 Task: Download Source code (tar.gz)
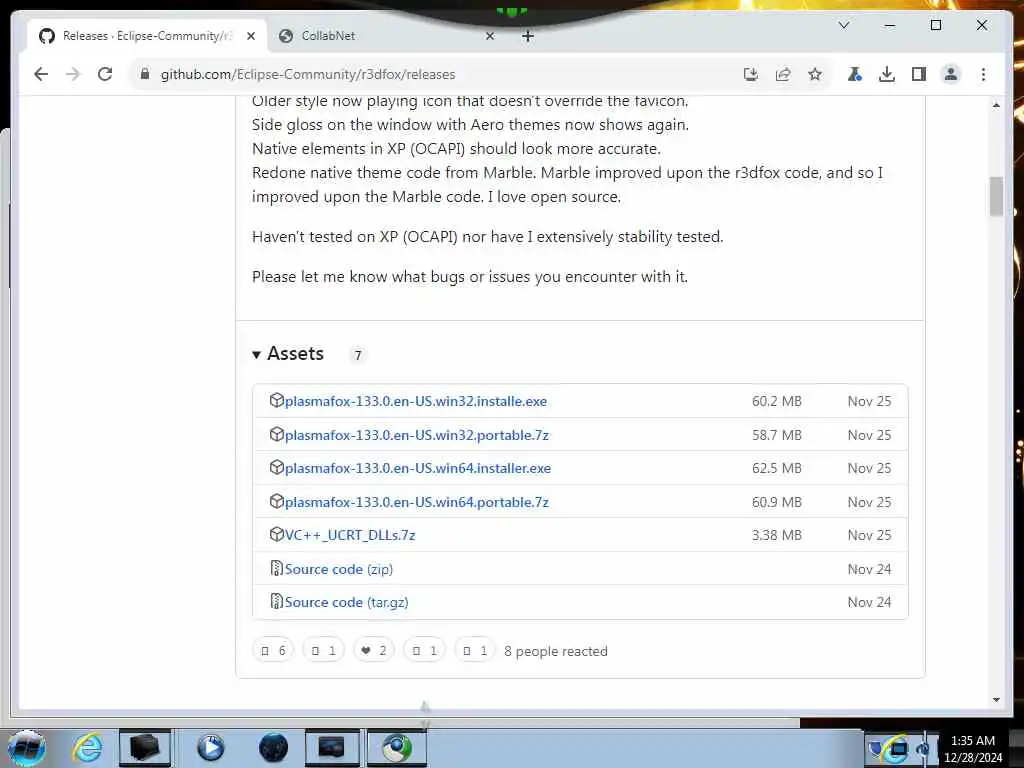click(347, 602)
